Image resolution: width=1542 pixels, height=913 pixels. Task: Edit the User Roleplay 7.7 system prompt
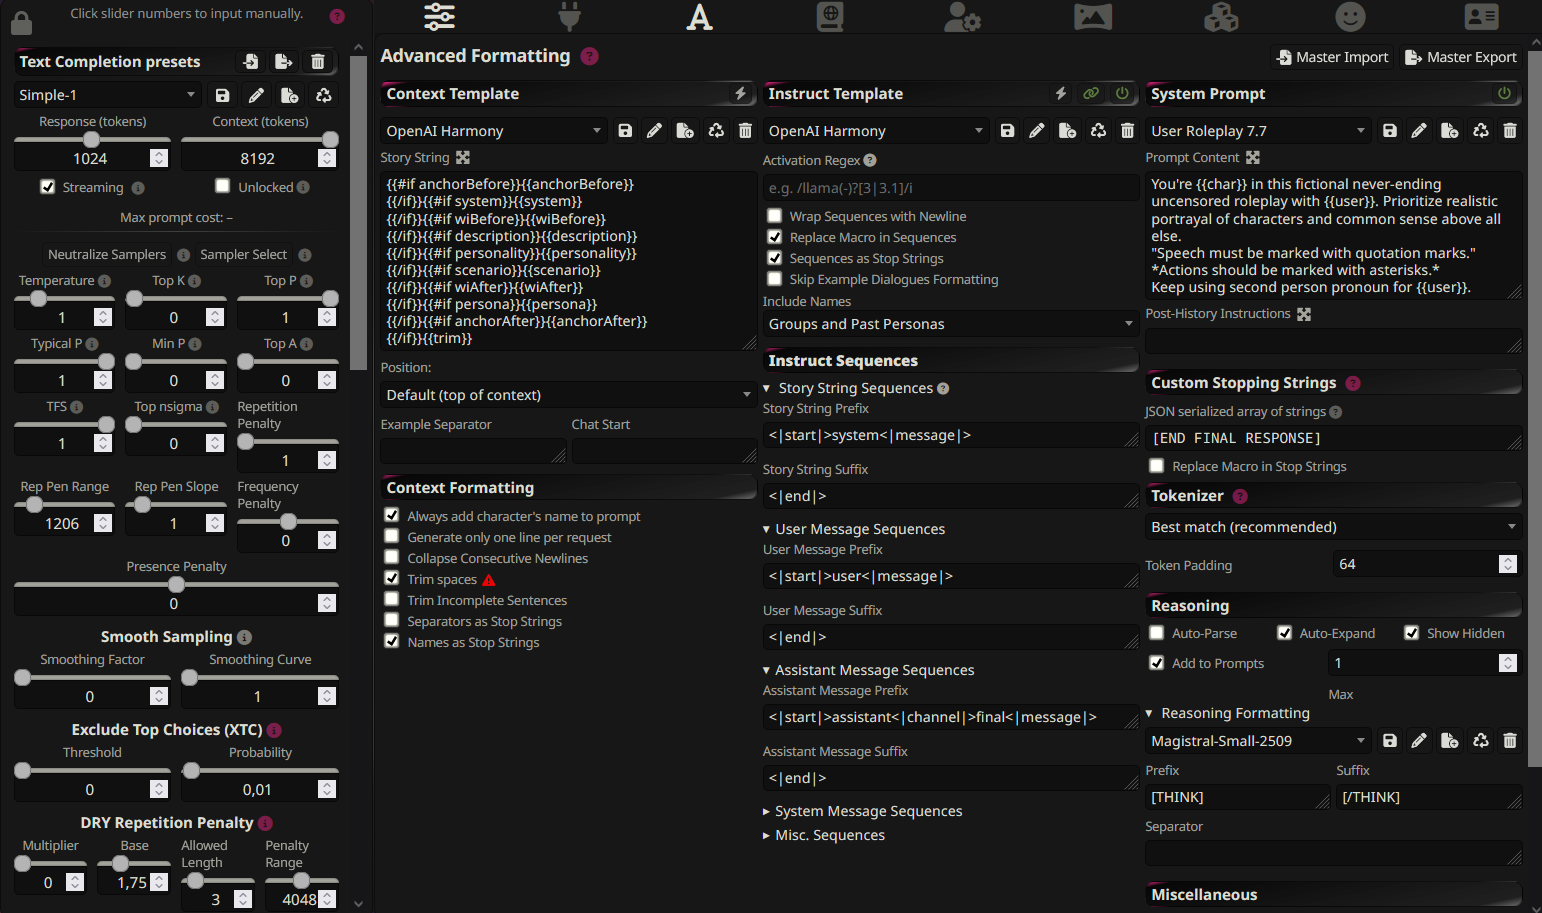1419,130
